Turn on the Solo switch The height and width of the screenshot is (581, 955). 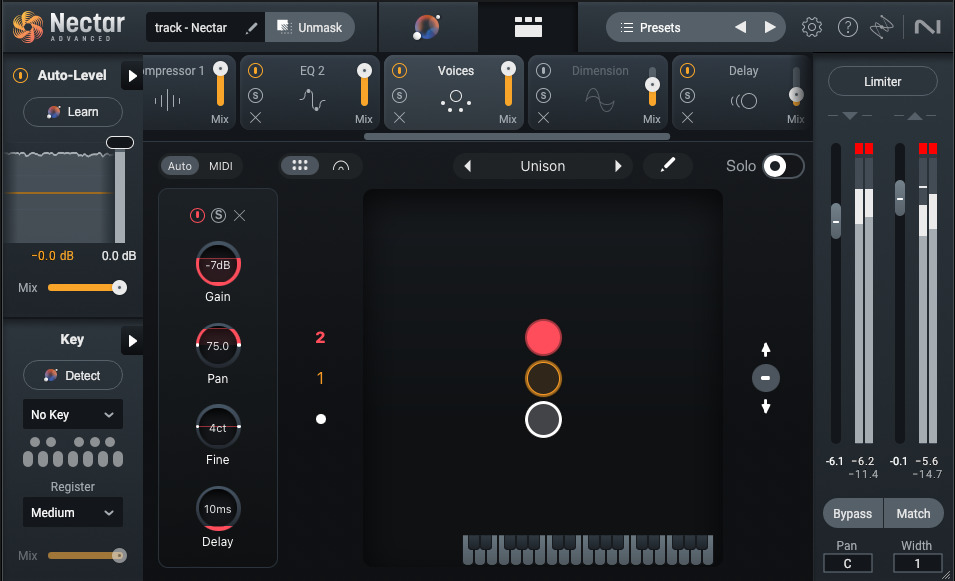pos(783,166)
